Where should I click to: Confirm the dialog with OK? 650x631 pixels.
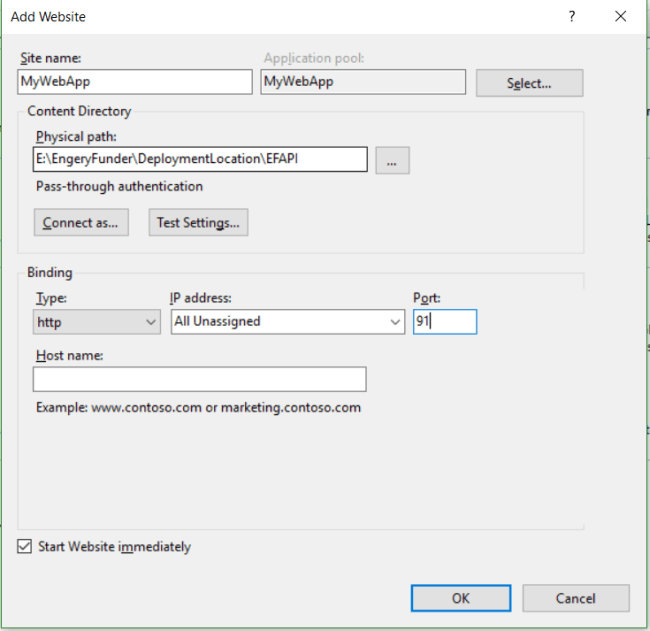460,598
